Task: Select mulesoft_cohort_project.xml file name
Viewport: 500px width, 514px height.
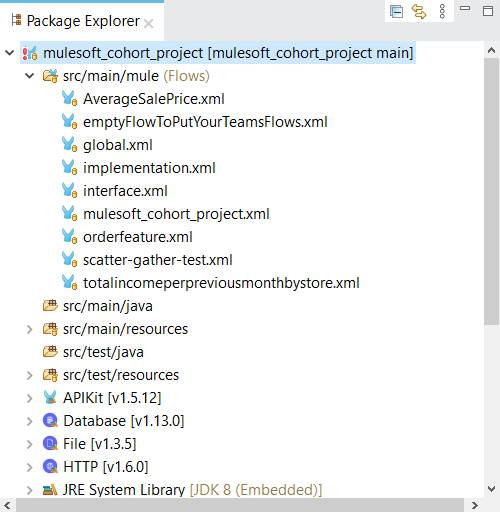Action: [176, 214]
